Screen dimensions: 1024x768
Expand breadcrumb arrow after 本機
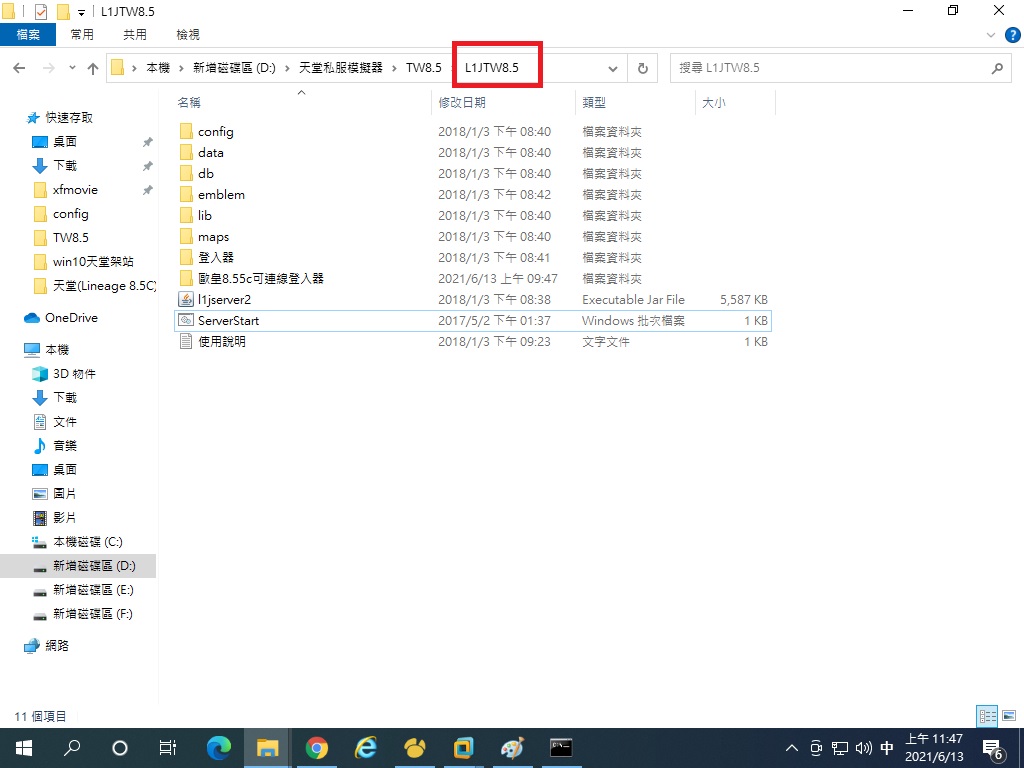tap(180, 68)
